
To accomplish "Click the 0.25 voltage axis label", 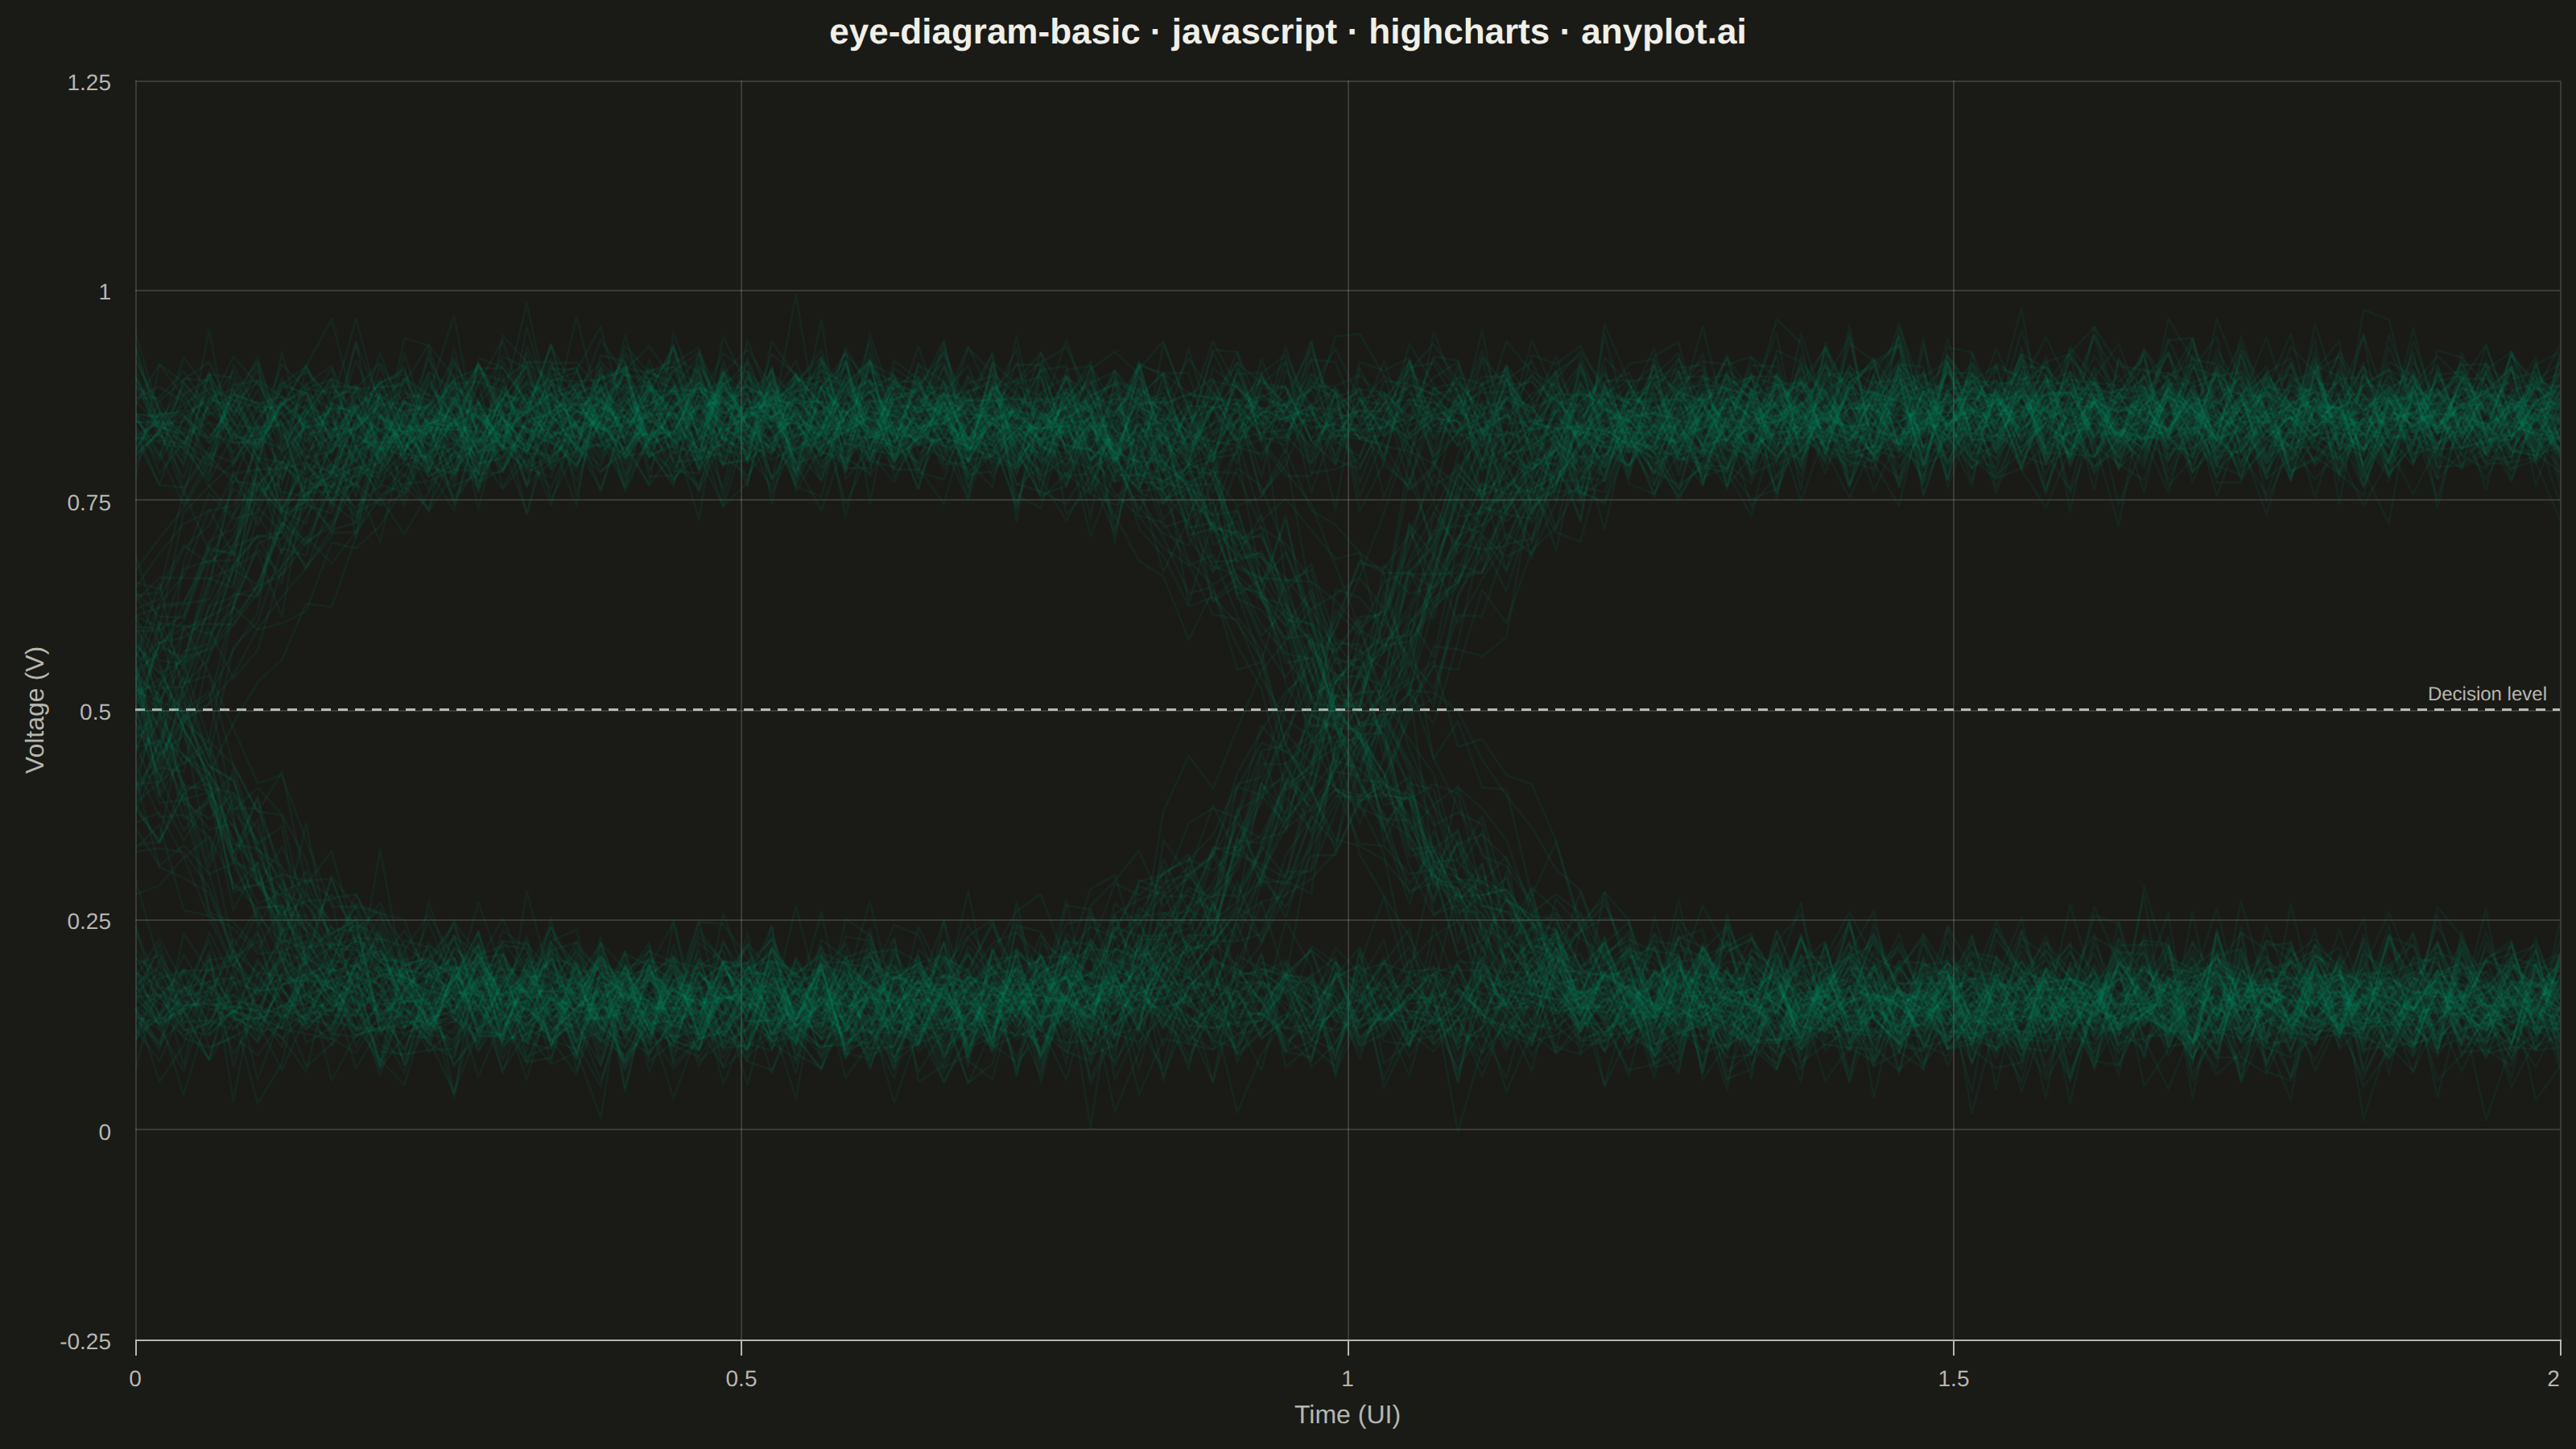I will pos(89,921).
